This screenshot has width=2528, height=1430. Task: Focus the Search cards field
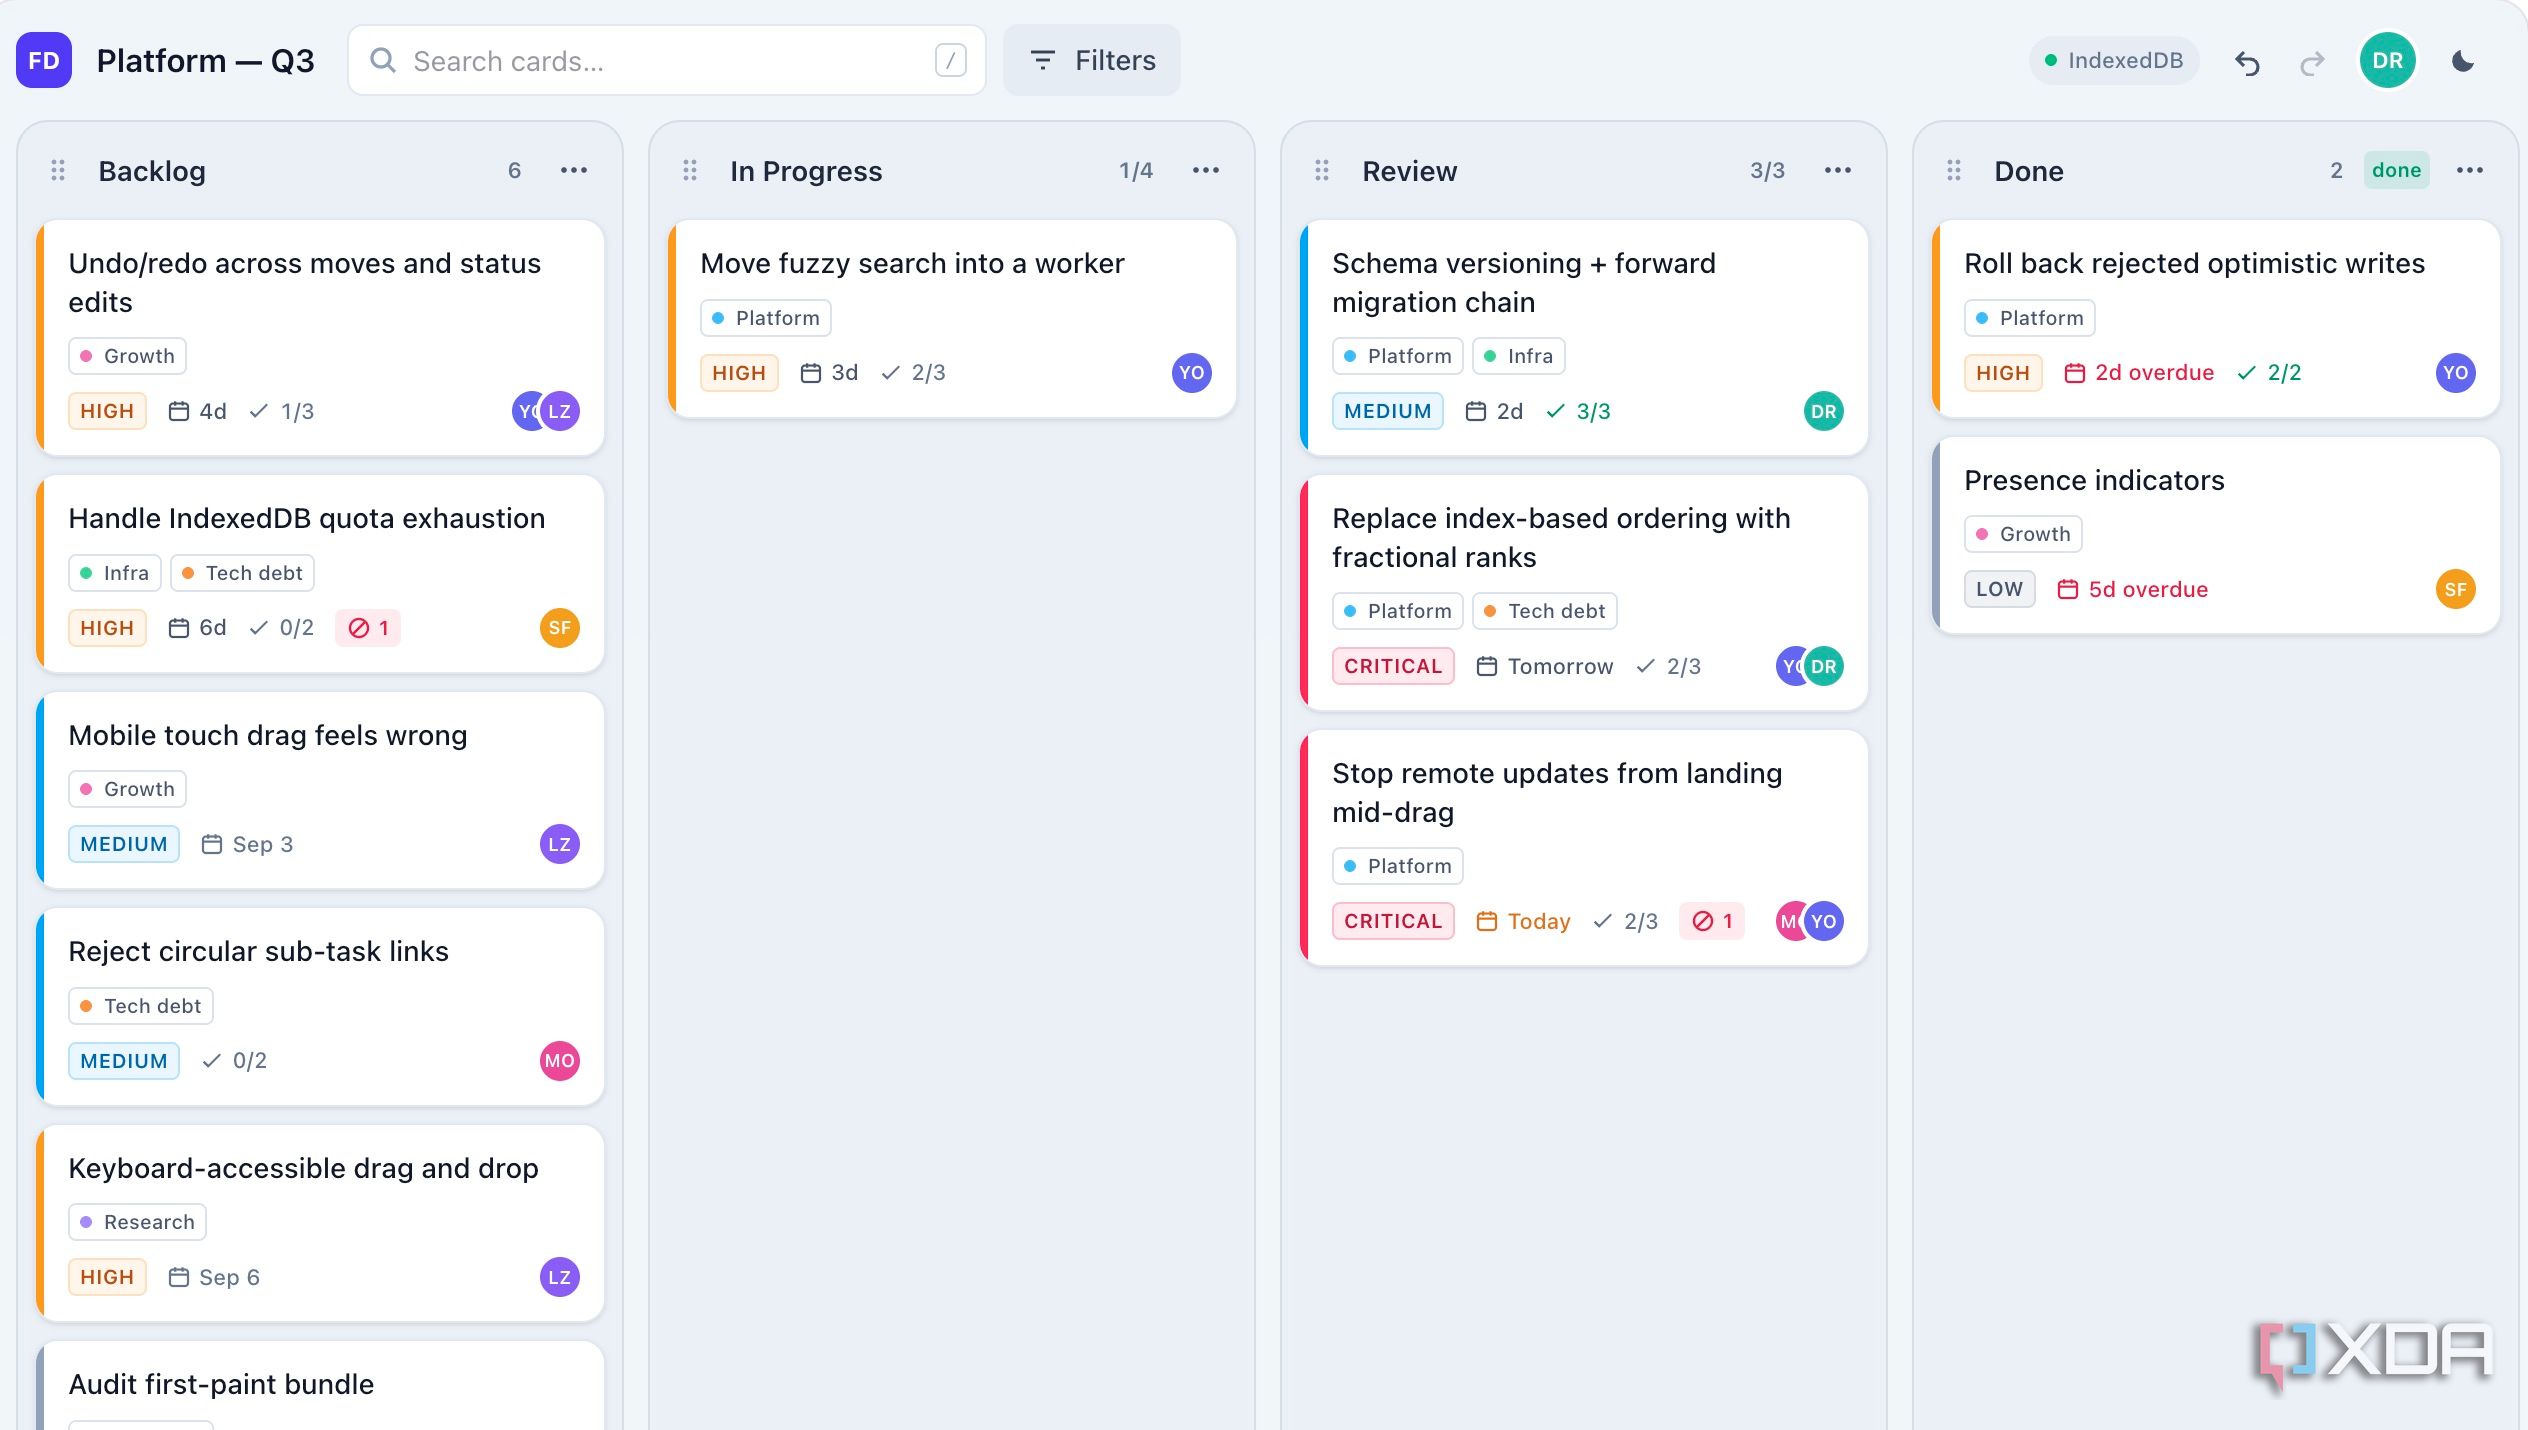pyautogui.click(x=666, y=60)
